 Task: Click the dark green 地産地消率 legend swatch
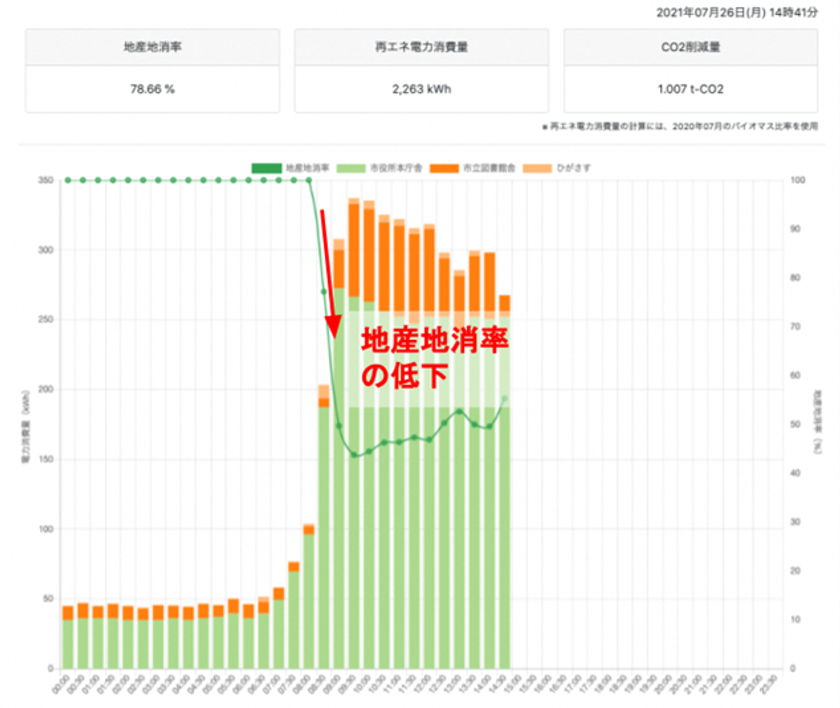point(266,168)
